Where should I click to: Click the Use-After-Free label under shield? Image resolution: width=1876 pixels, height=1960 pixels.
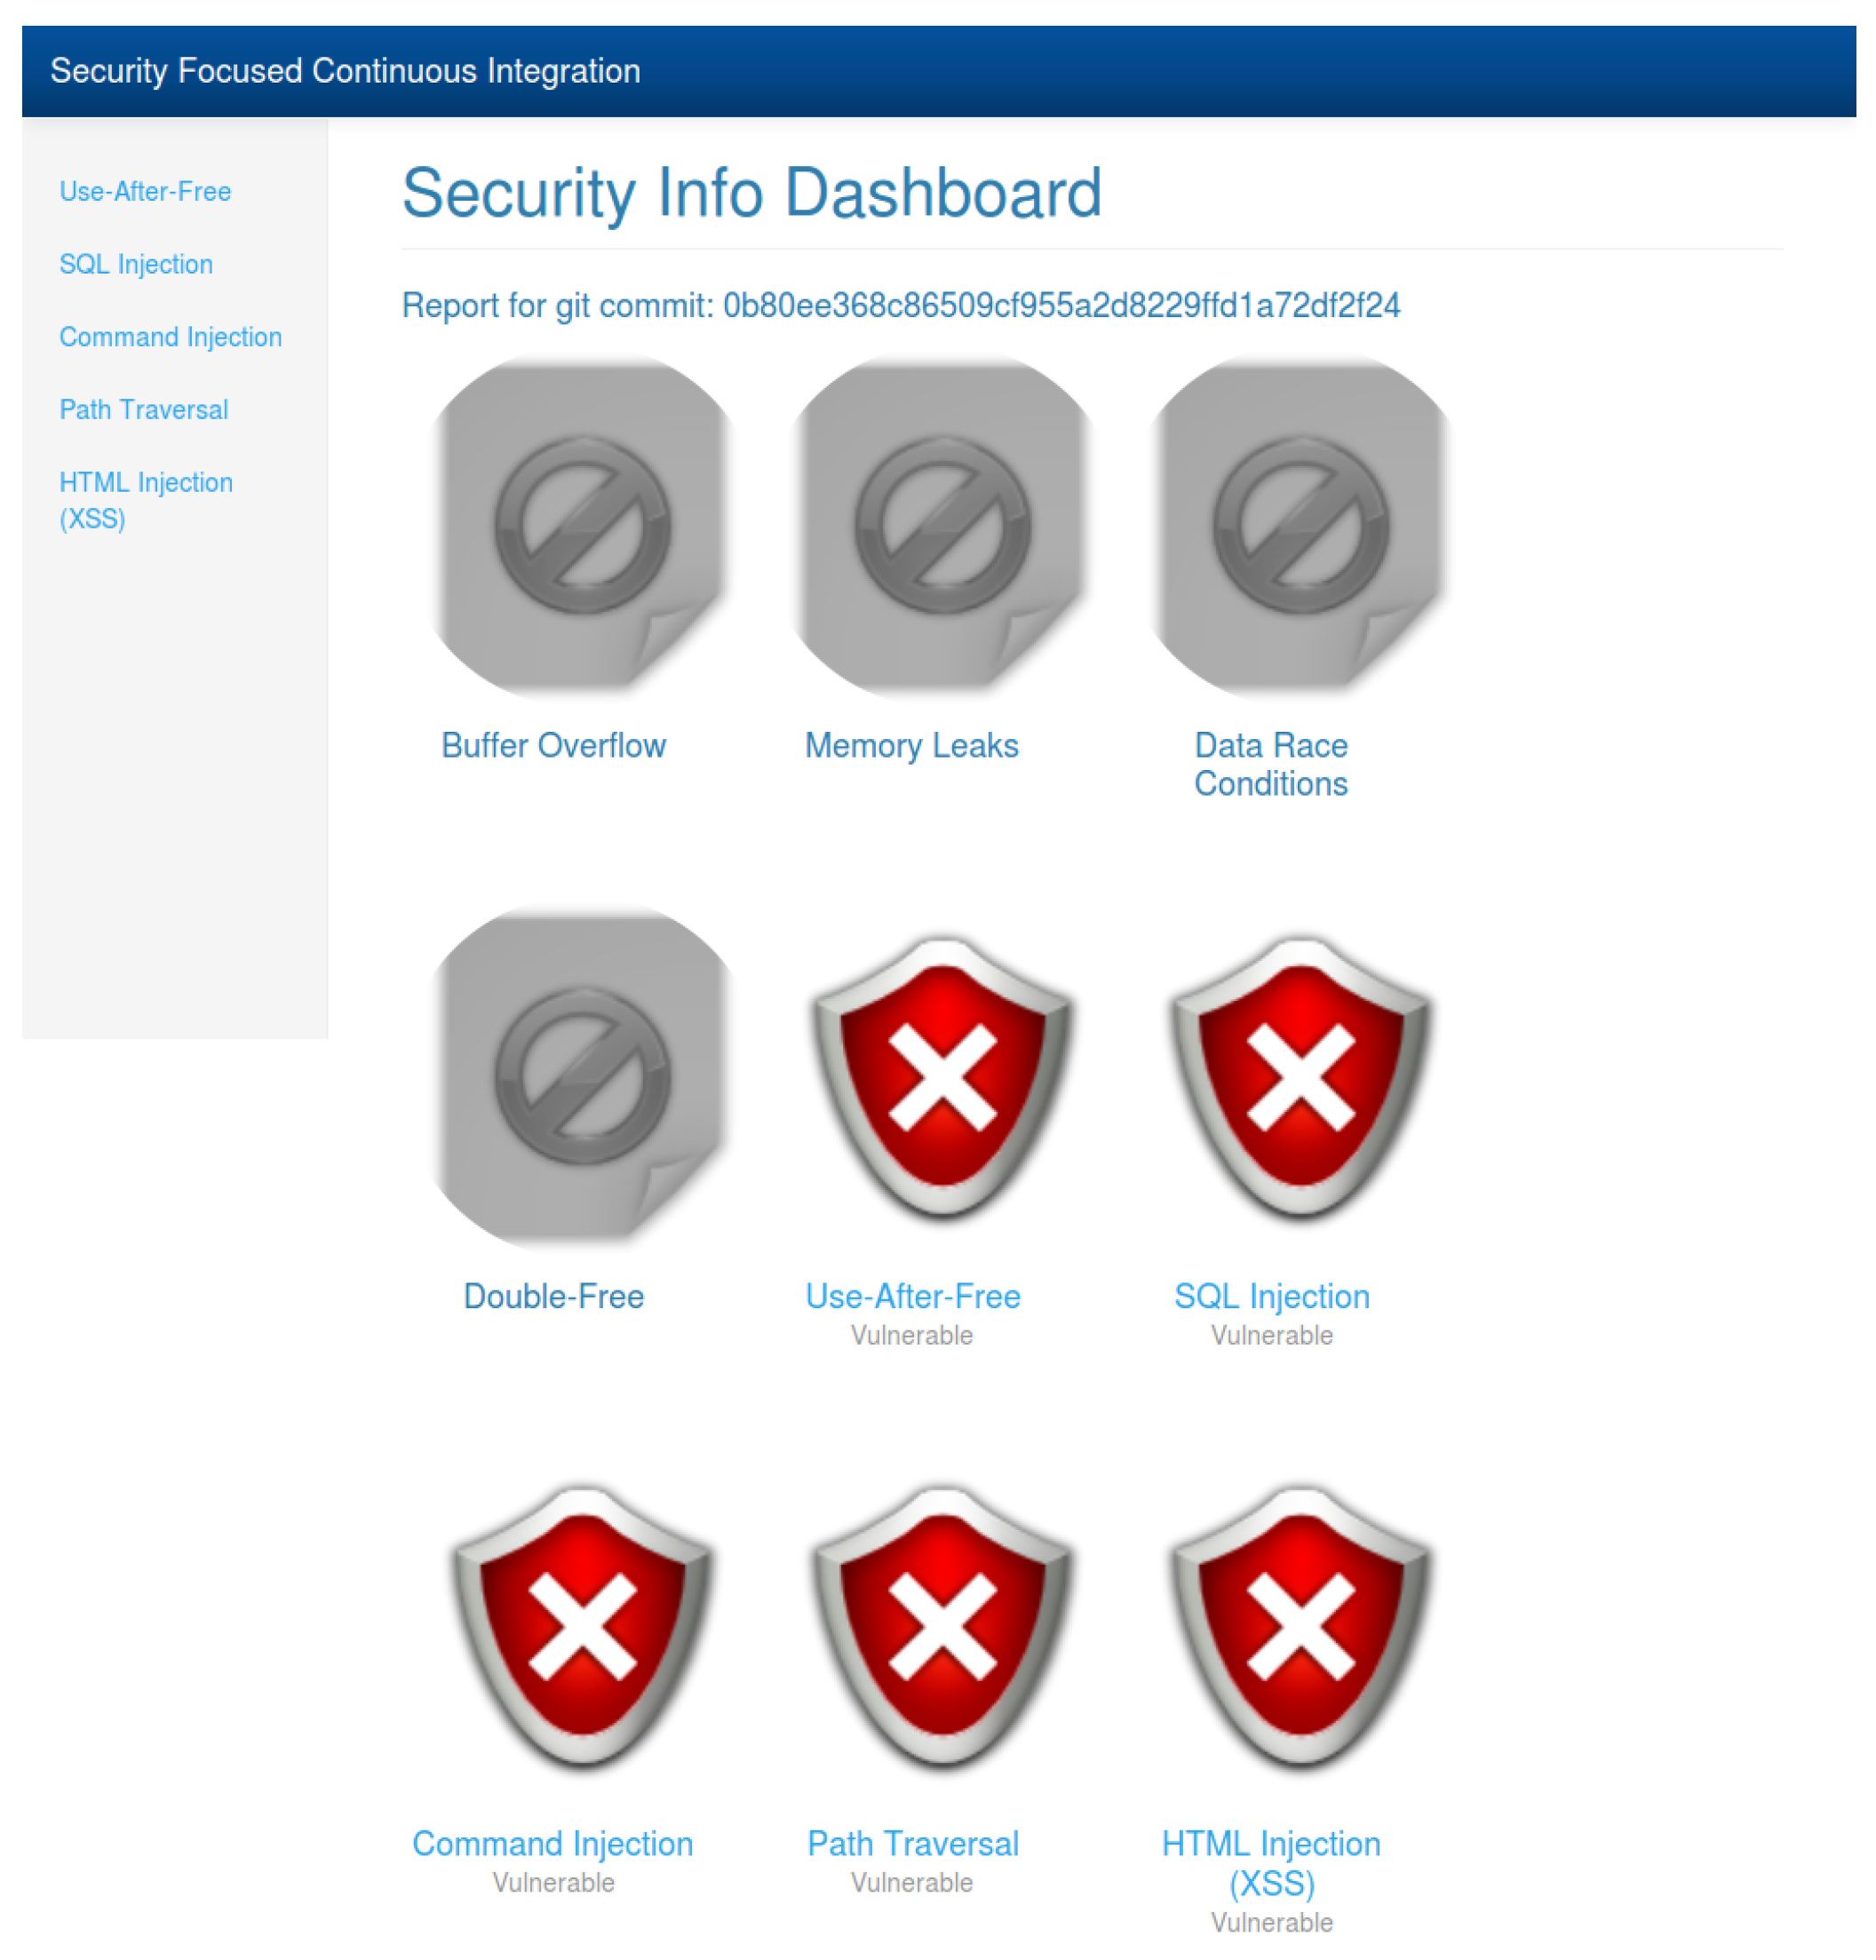(x=912, y=1297)
